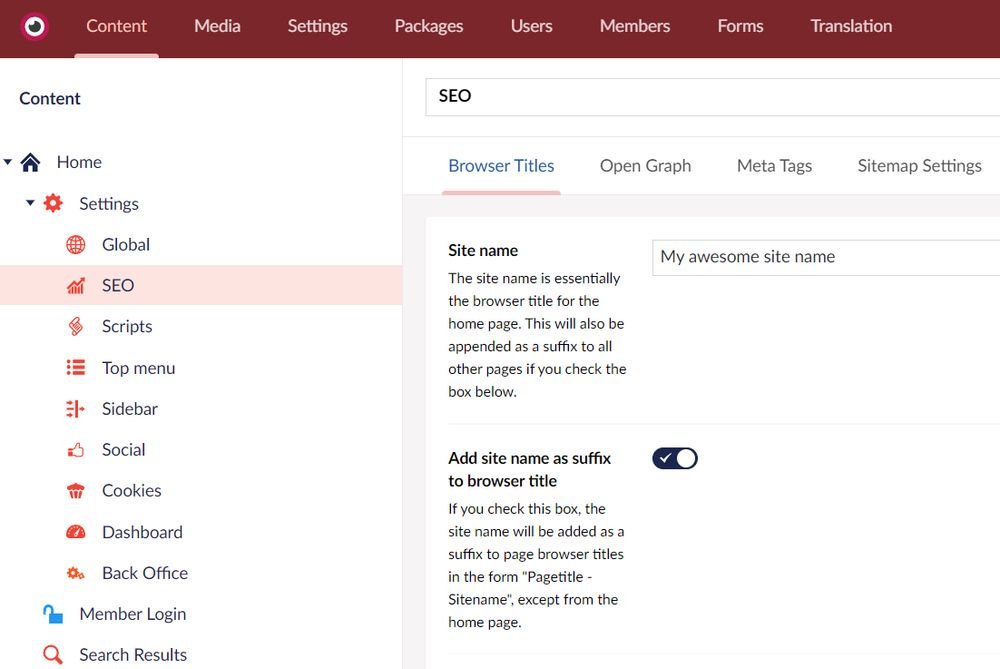Image resolution: width=1000 pixels, height=669 pixels.
Task: Click the Cookies cupcake icon
Action: (76, 491)
